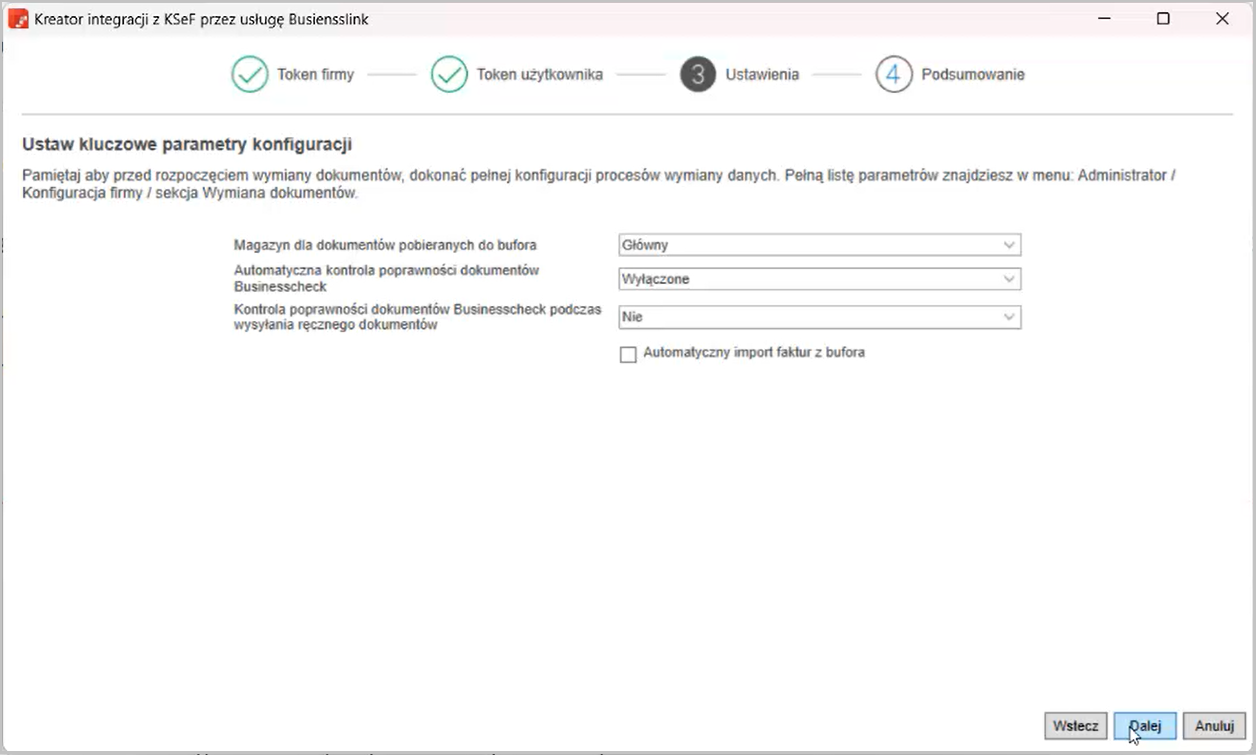Open the Magazyn dla dokumentów dropdown arrow
This screenshot has height=755, width=1256.
1009,245
